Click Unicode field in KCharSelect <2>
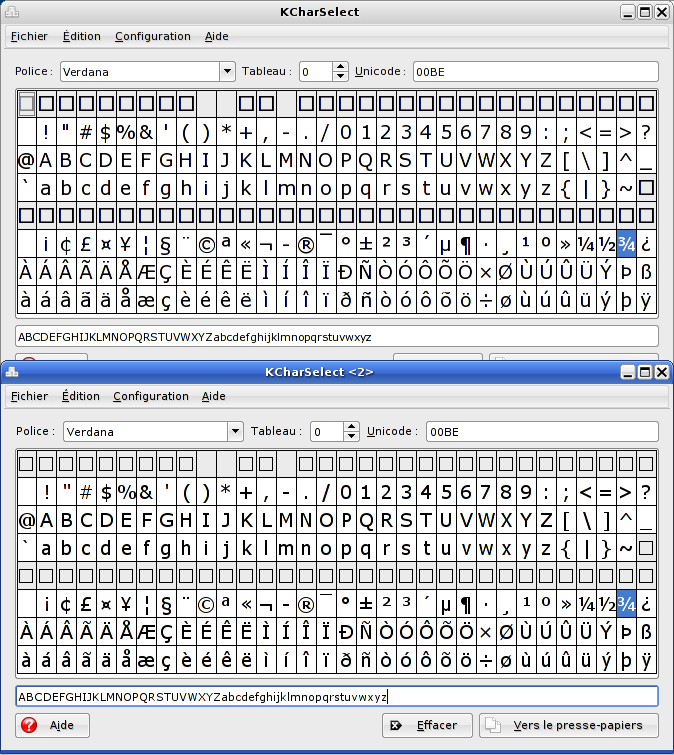 click(542, 431)
